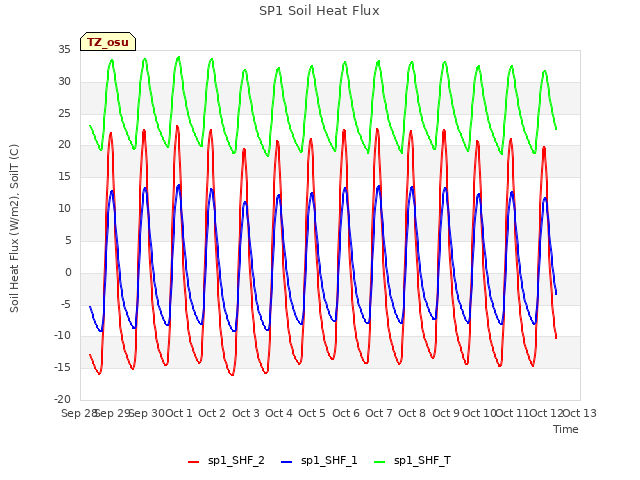
Task: Toggle the sp1_SHF_1 legend entry
Action: [319, 461]
